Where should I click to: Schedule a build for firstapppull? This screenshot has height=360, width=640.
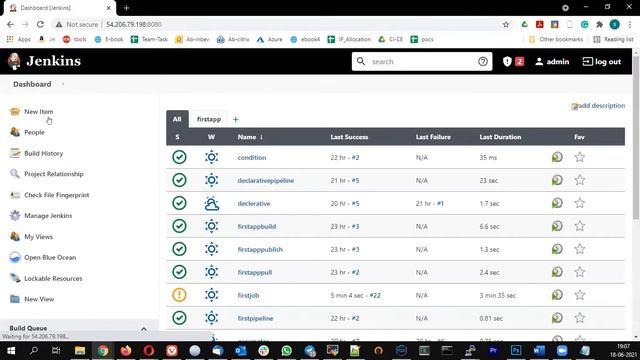click(x=557, y=272)
